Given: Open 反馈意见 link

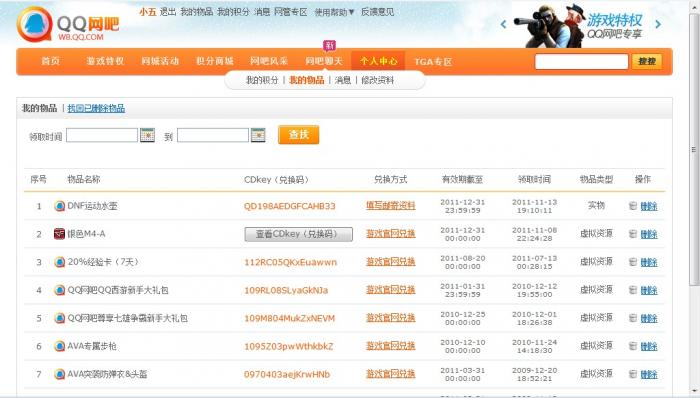Looking at the screenshot, I should click(x=377, y=12).
